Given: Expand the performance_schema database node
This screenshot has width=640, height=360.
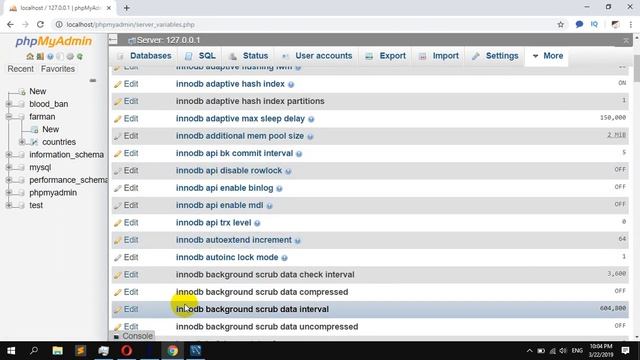Looking at the screenshot, I should pyautogui.click(x=9, y=180).
